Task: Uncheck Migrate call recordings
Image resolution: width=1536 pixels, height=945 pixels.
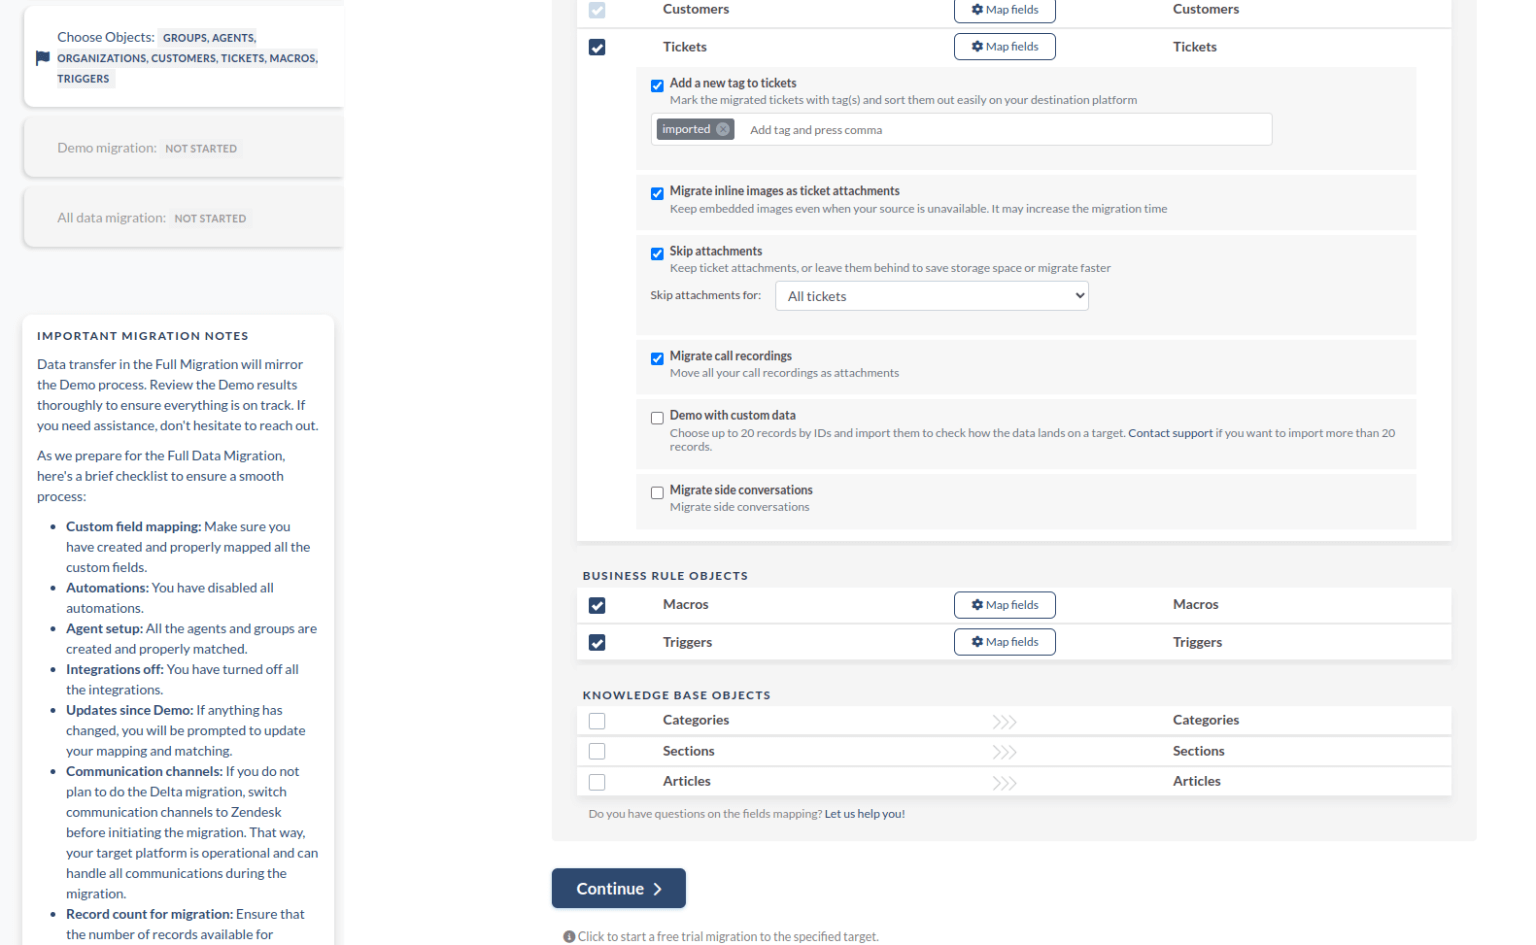Action: (x=657, y=357)
